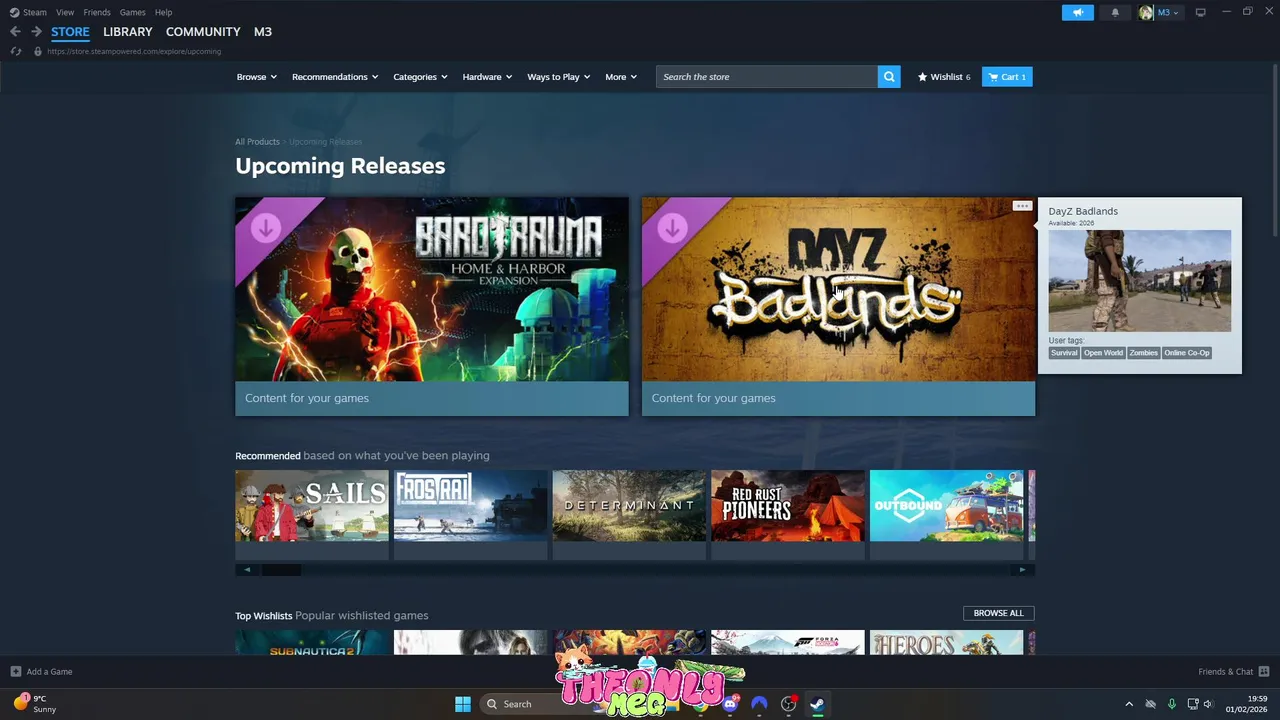Expand the Recommendations dropdown
Screen dimensions: 1280x720
[x=335, y=77]
